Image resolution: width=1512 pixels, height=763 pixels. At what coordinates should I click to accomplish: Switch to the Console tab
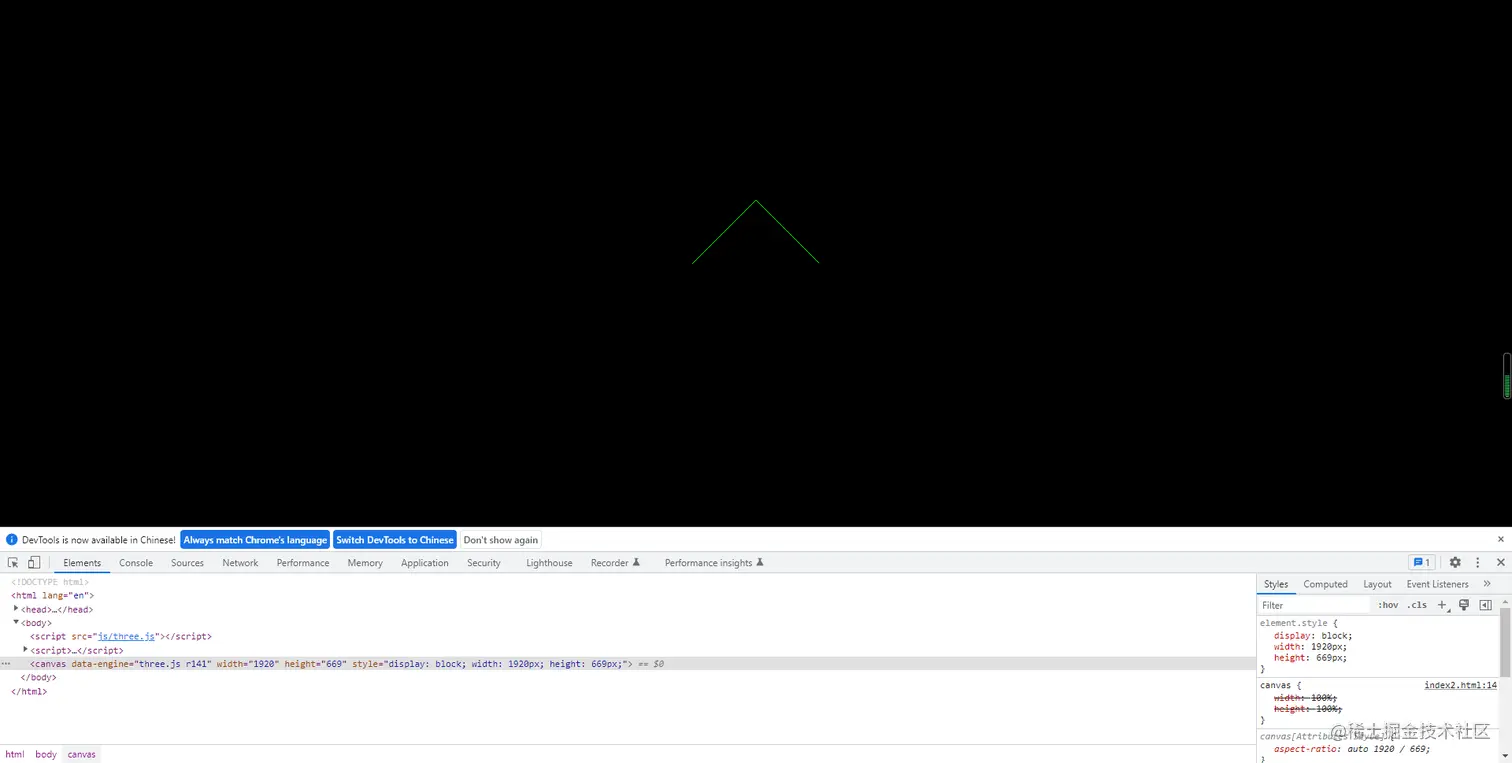pos(136,563)
